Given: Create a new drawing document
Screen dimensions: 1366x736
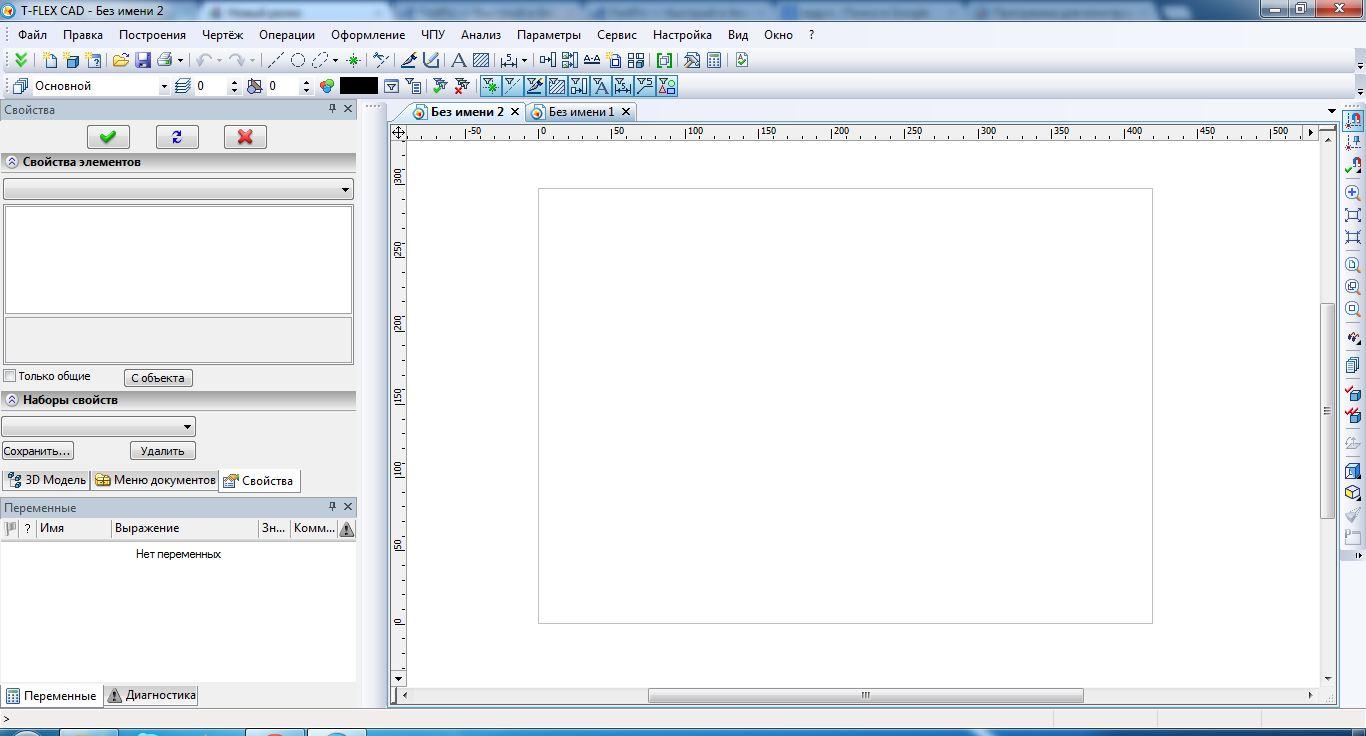Looking at the screenshot, I should click(x=50, y=60).
